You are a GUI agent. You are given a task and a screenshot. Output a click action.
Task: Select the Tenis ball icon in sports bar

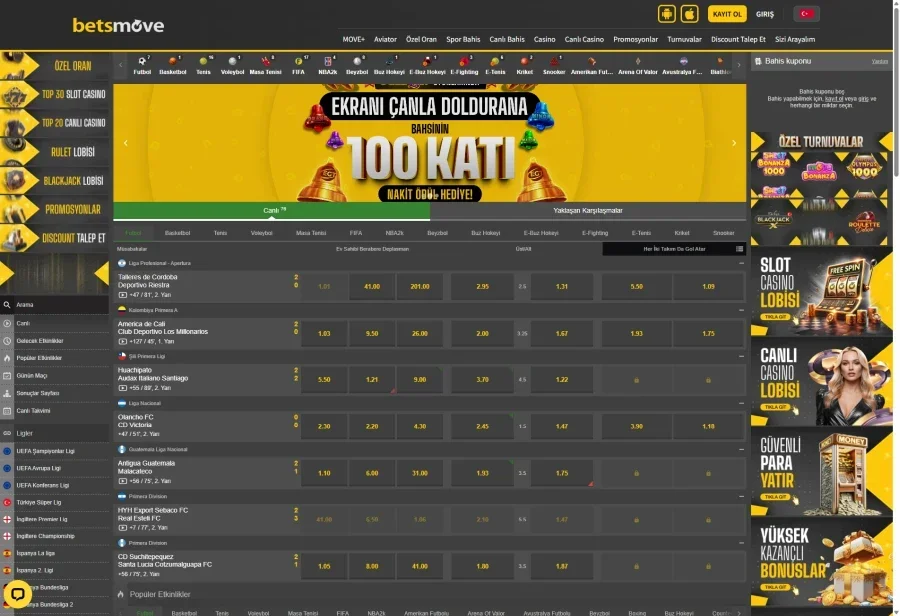(x=203, y=61)
